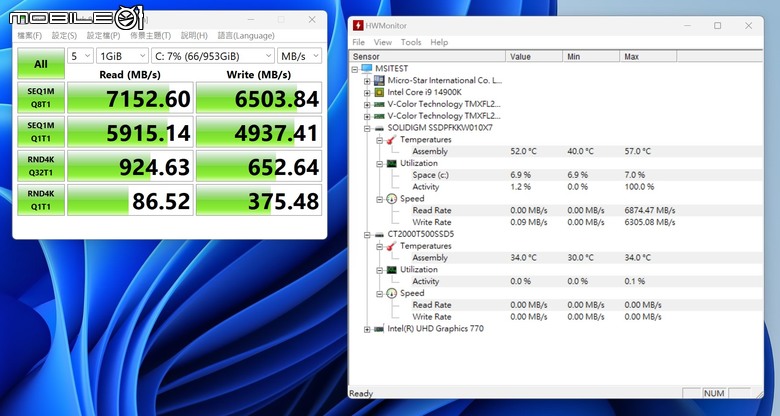Click the SOLIDIGM Speed gauge icon
Viewport: 780px width, 416px height.
[391, 199]
